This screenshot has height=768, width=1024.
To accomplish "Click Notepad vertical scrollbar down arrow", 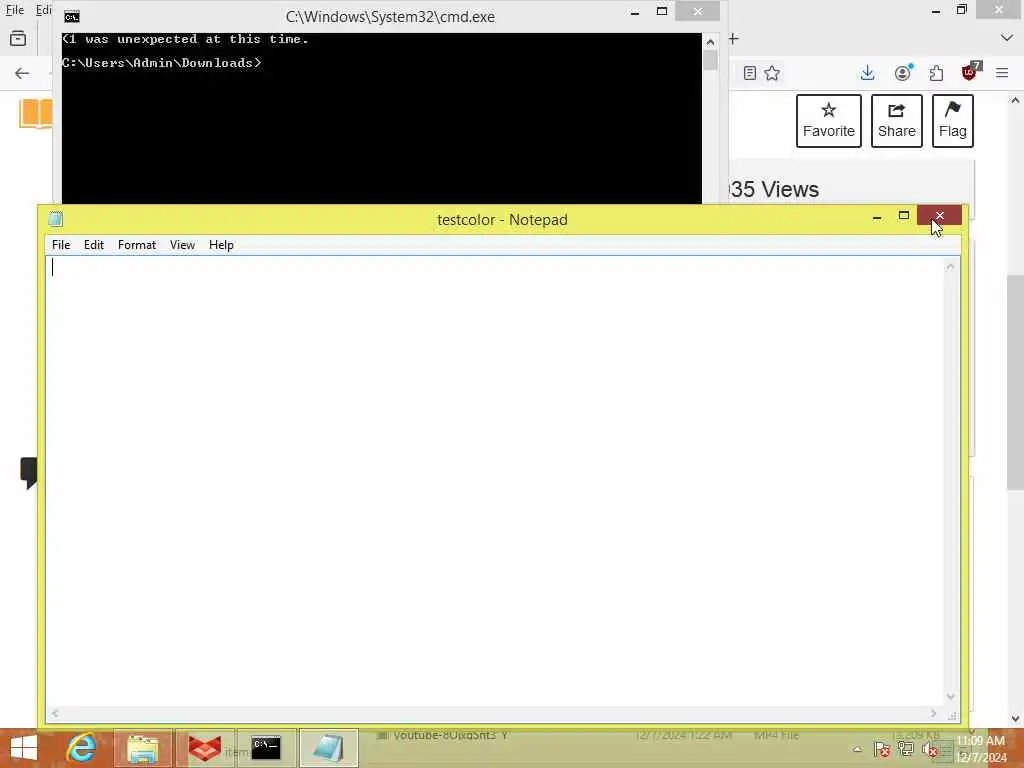I will click(x=950, y=697).
